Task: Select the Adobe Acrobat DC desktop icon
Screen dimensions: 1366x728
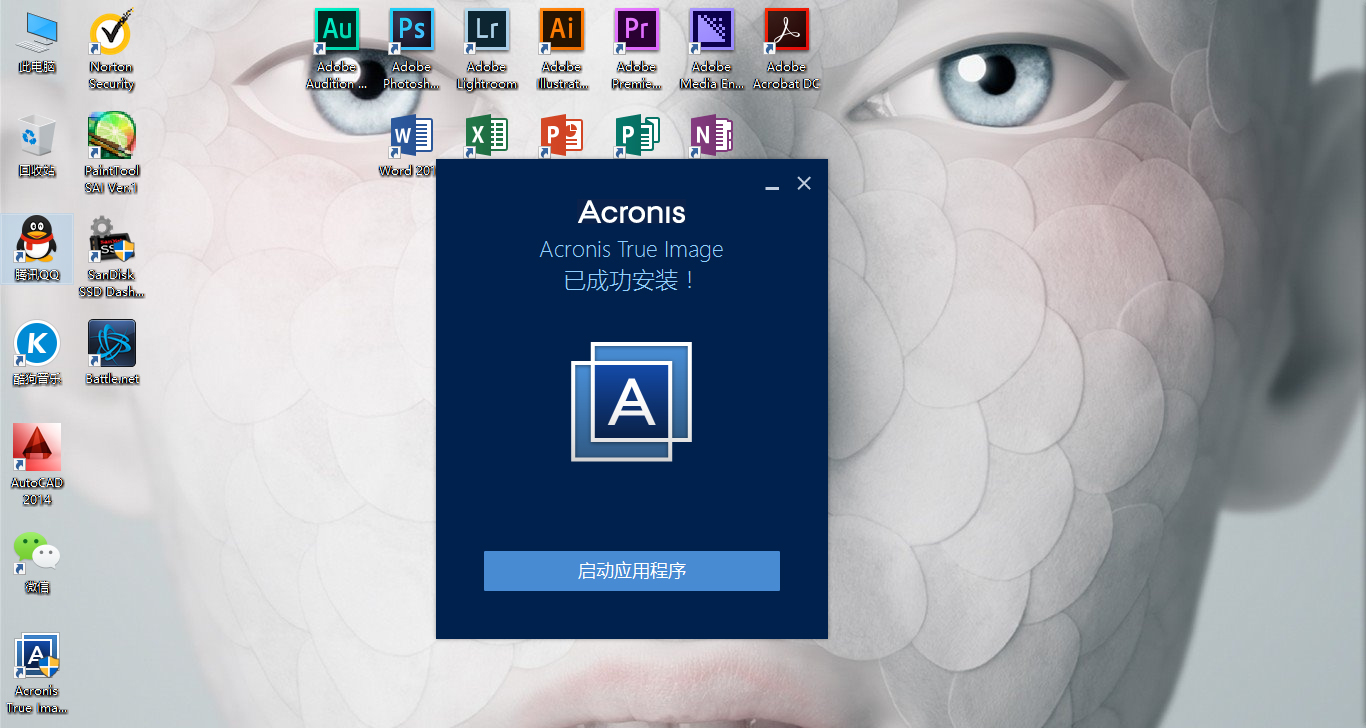Action: [786, 49]
